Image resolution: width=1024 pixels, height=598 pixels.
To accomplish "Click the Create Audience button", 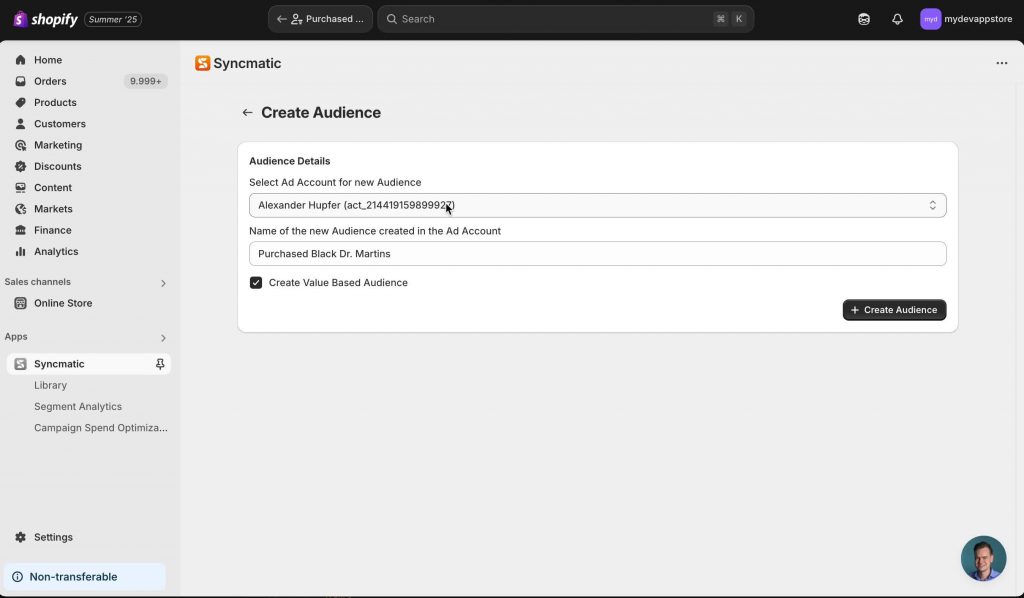I will 894,310.
